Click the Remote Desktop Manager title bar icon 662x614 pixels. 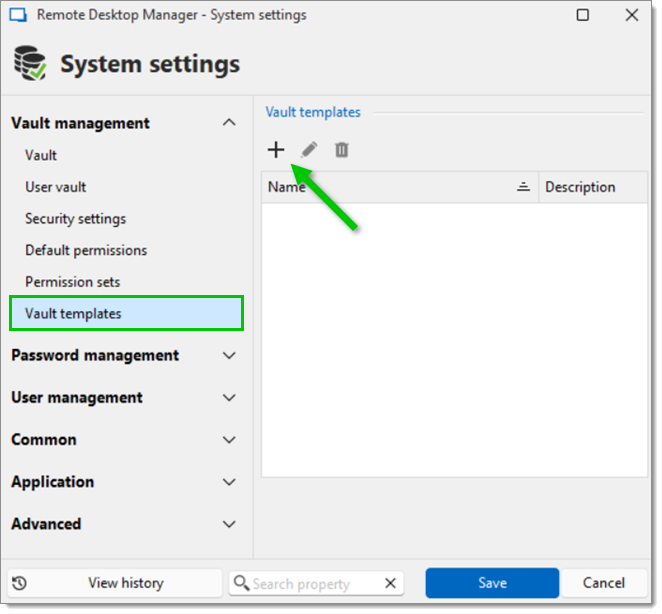click(17, 15)
